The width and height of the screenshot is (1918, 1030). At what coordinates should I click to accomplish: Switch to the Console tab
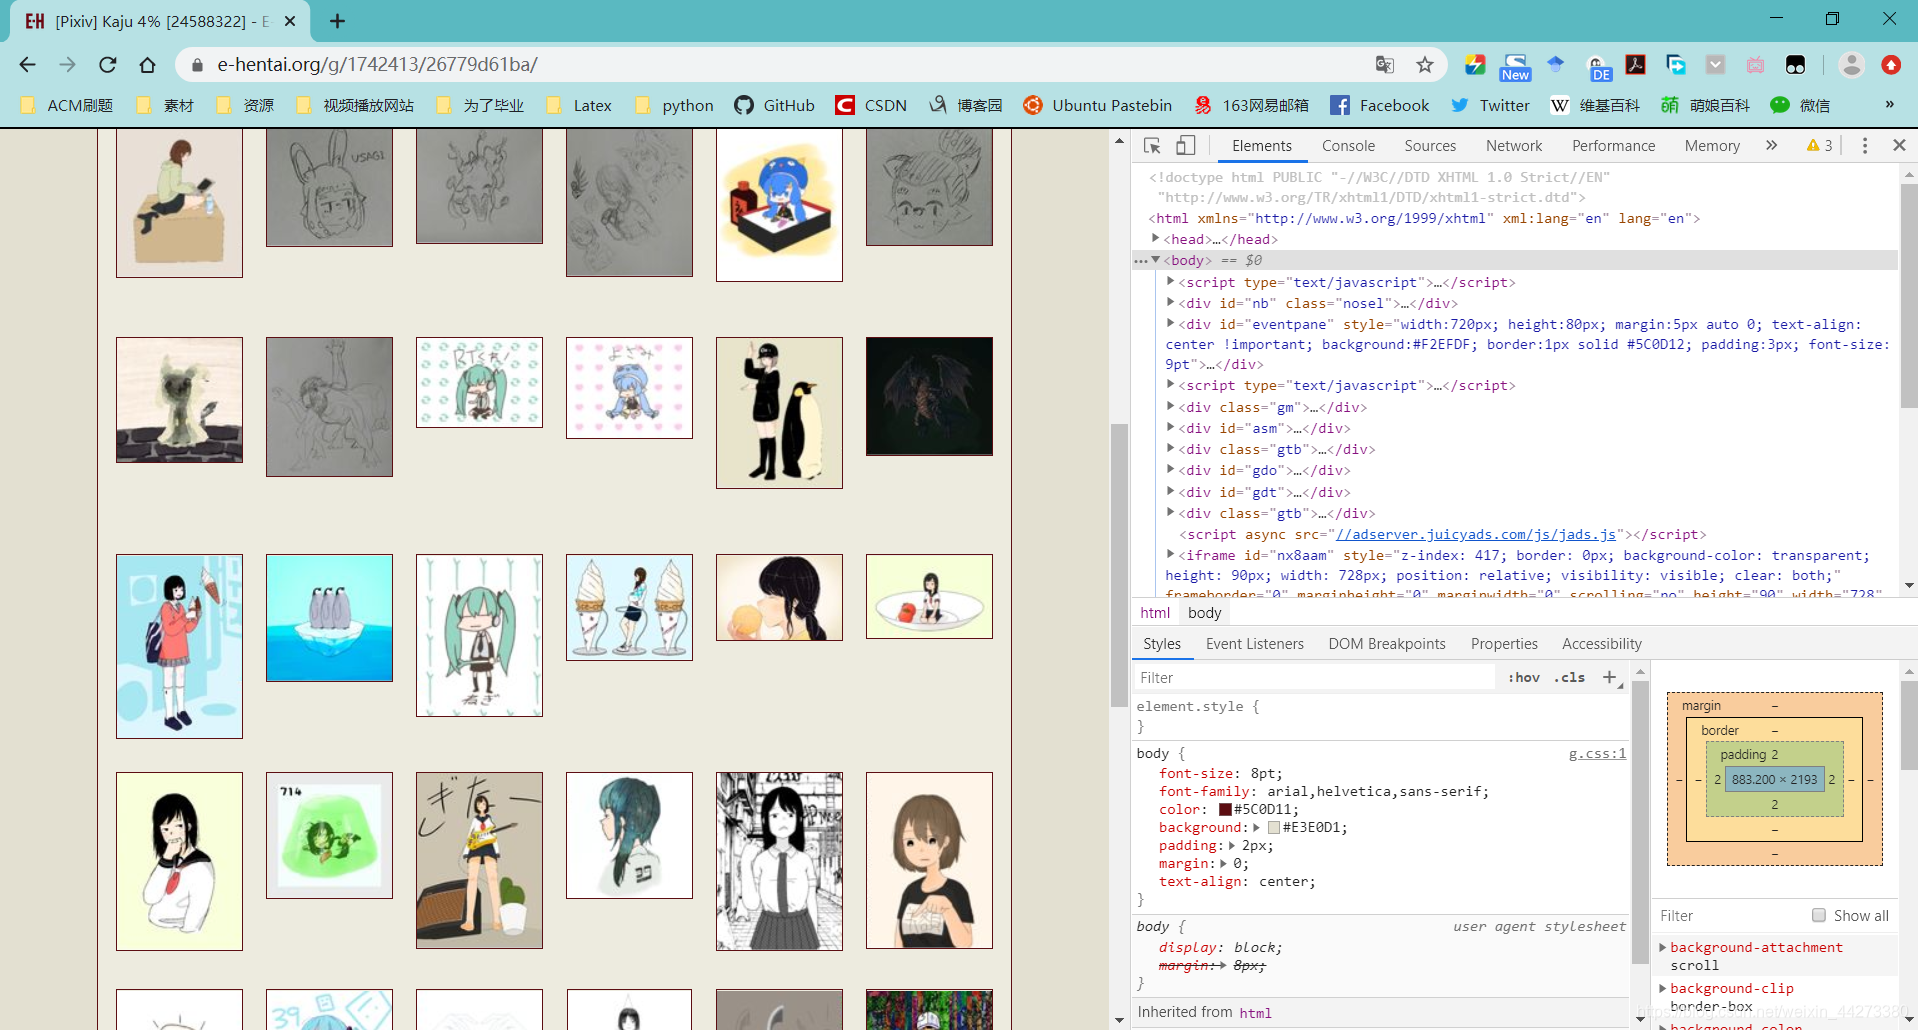1348,146
